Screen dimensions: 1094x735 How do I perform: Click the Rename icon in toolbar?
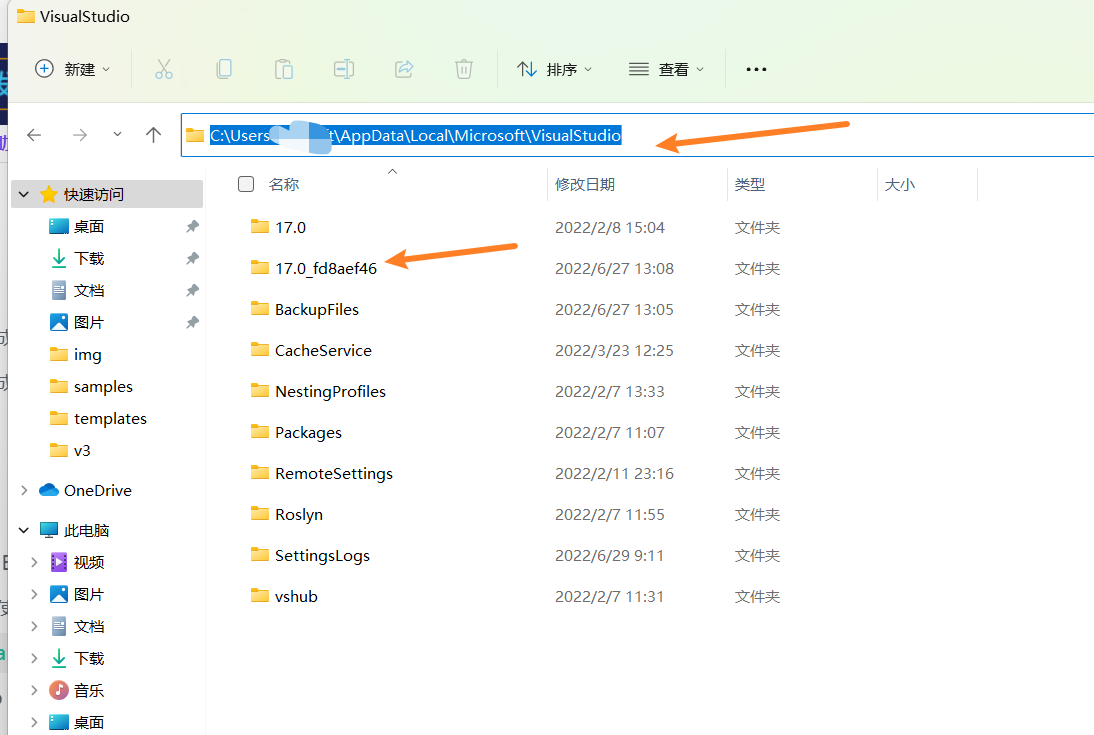[x=344, y=69]
